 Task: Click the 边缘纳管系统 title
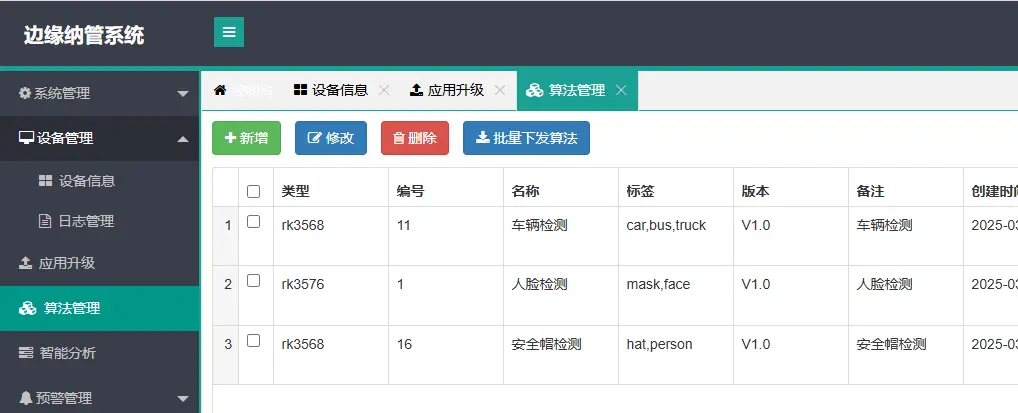click(x=84, y=34)
